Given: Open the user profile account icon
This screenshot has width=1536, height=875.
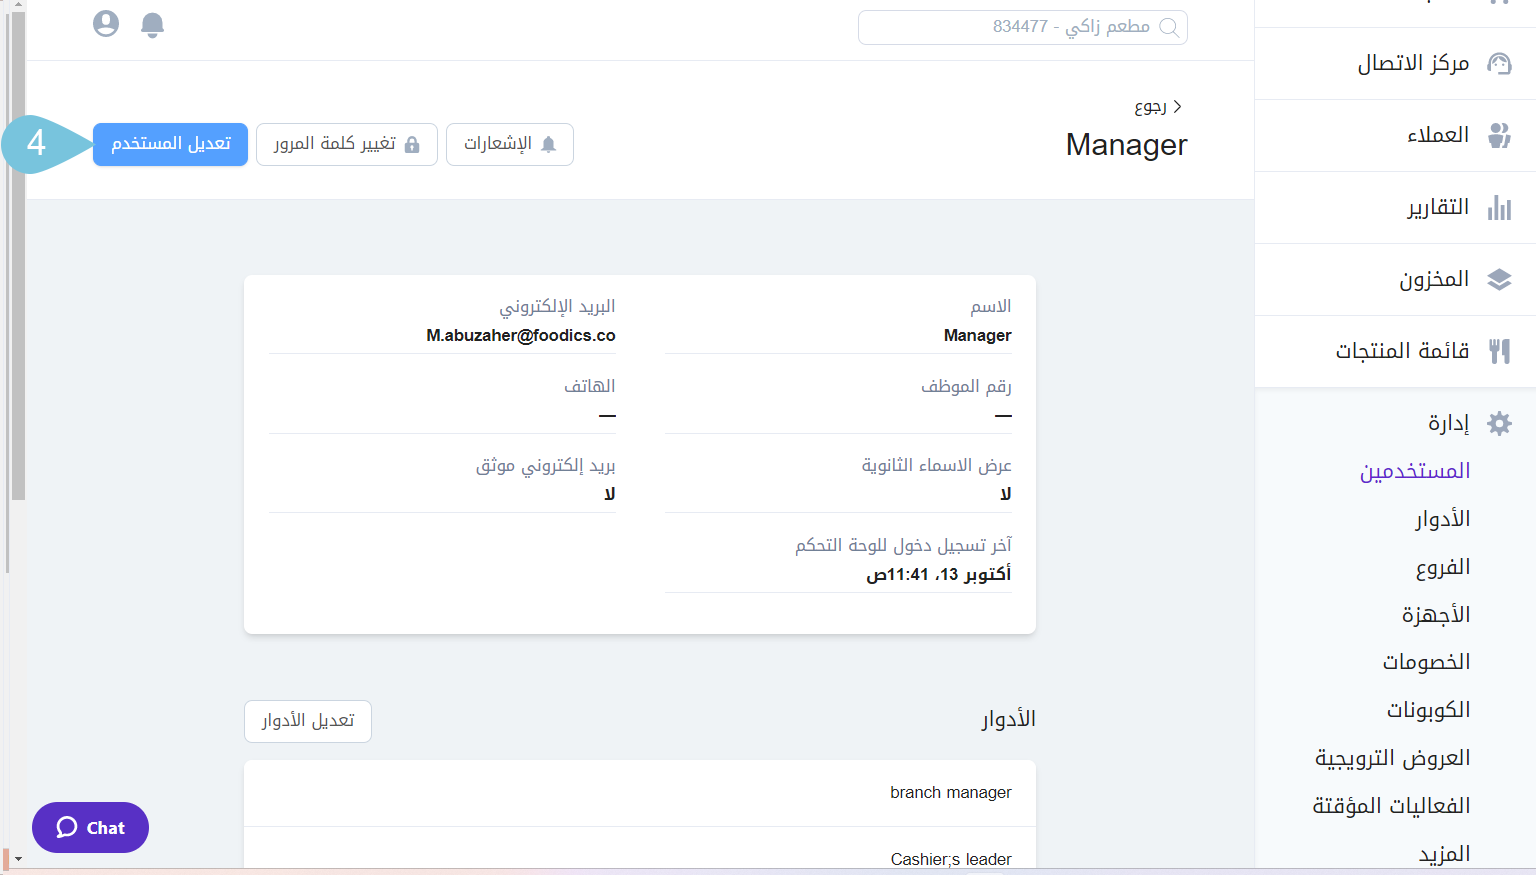Looking at the screenshot, I should point(106,24).
